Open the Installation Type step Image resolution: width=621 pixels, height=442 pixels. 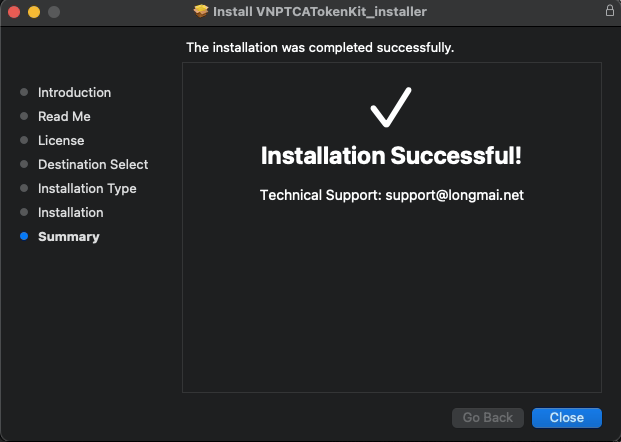click(87, 189)
